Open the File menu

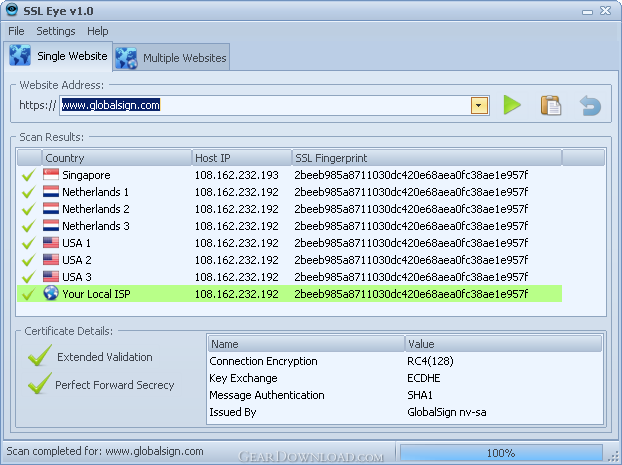[x=16, y=31]
